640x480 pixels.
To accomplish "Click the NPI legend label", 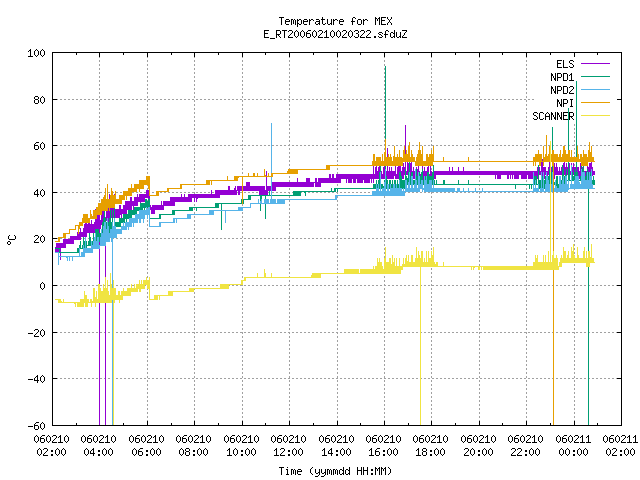I will (x=565, y=103).
